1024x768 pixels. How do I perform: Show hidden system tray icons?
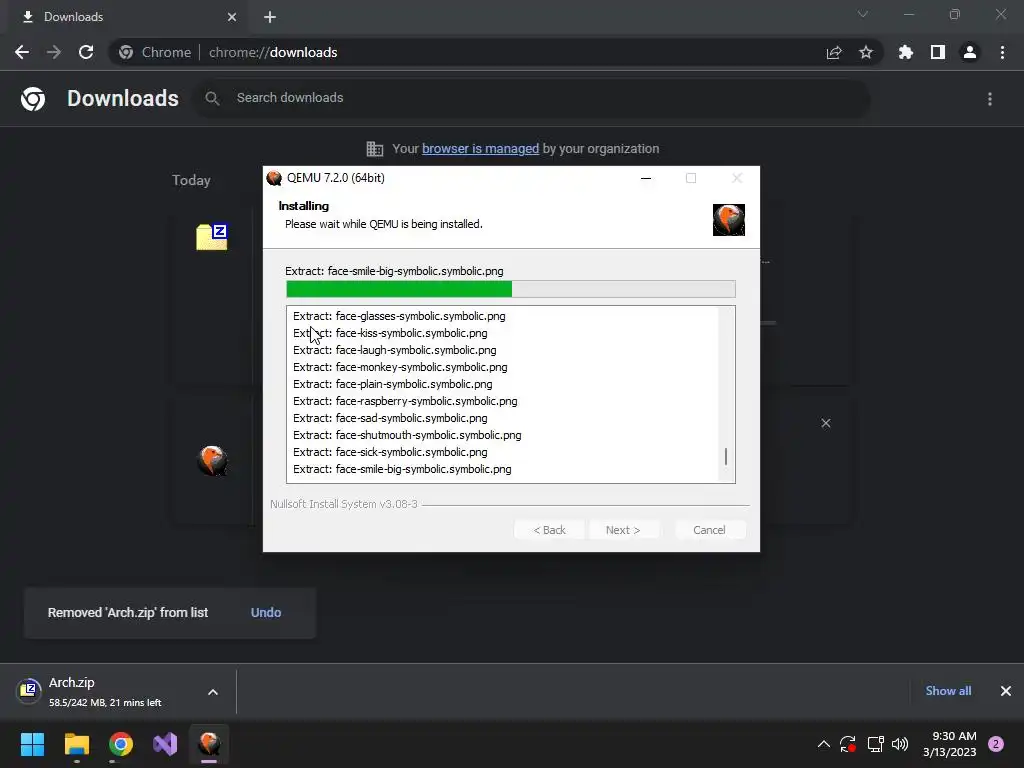[824, 744]
